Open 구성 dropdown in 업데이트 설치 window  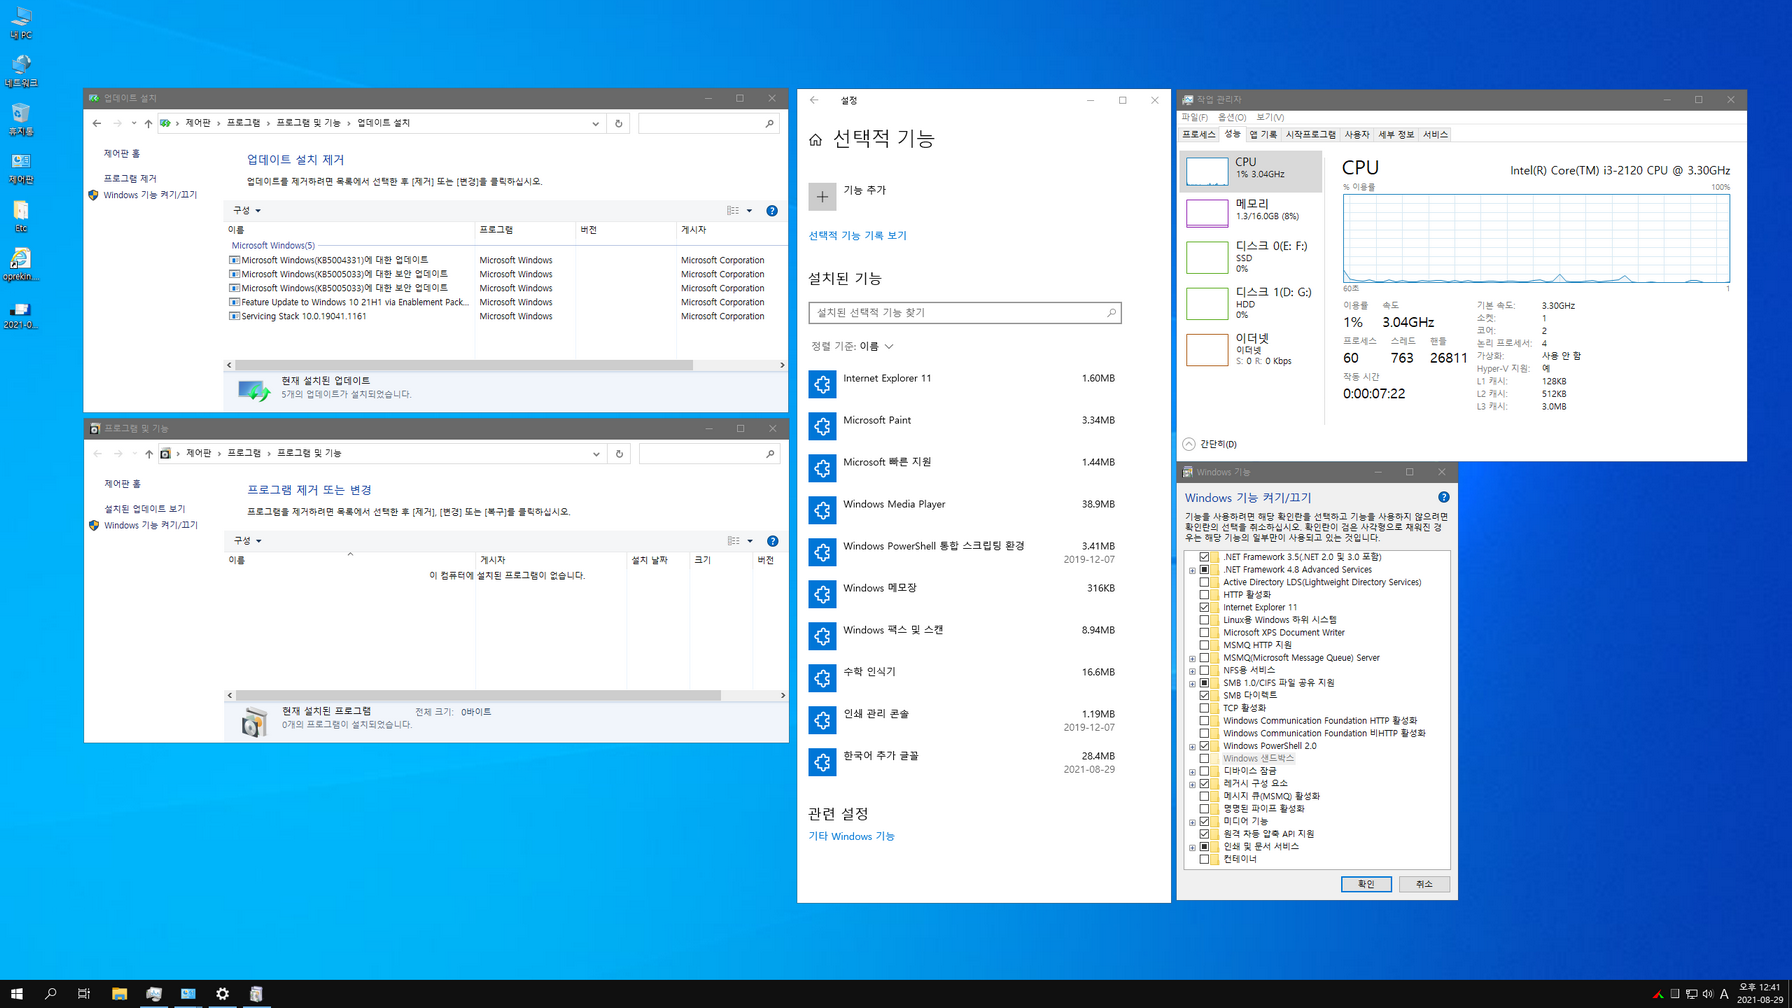(246, 211)
